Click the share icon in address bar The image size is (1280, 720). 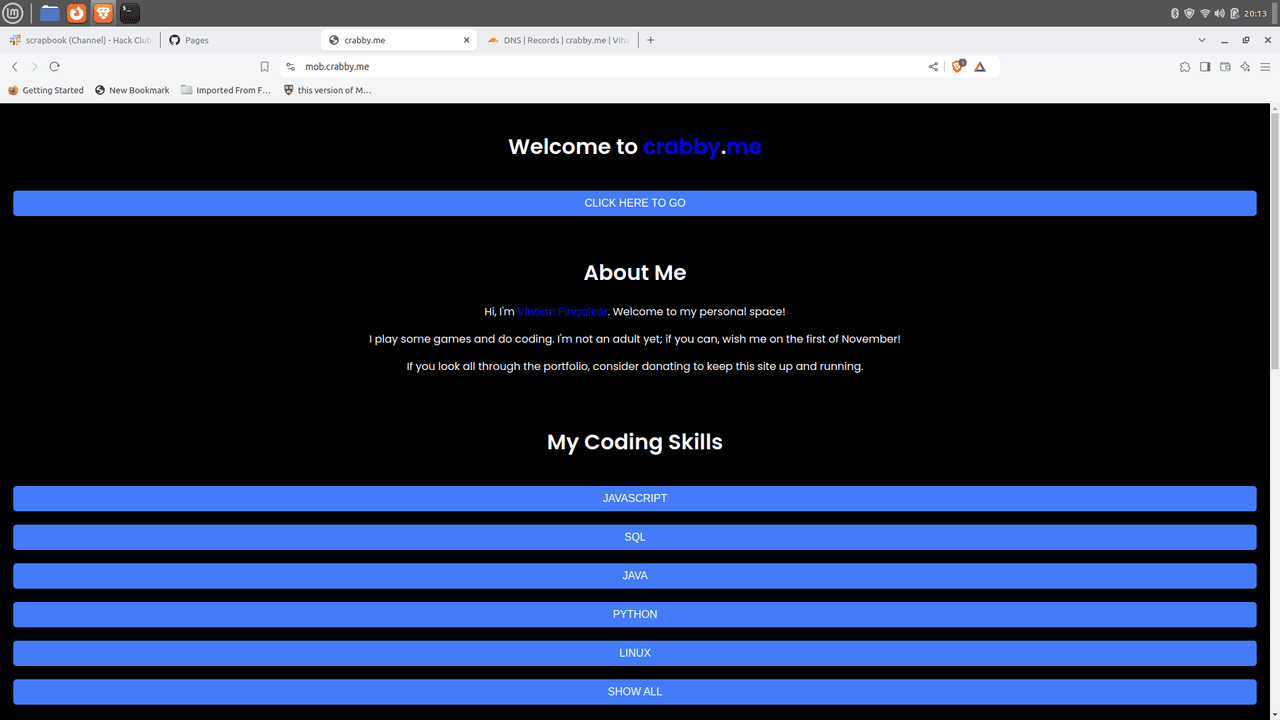(933, 67)
